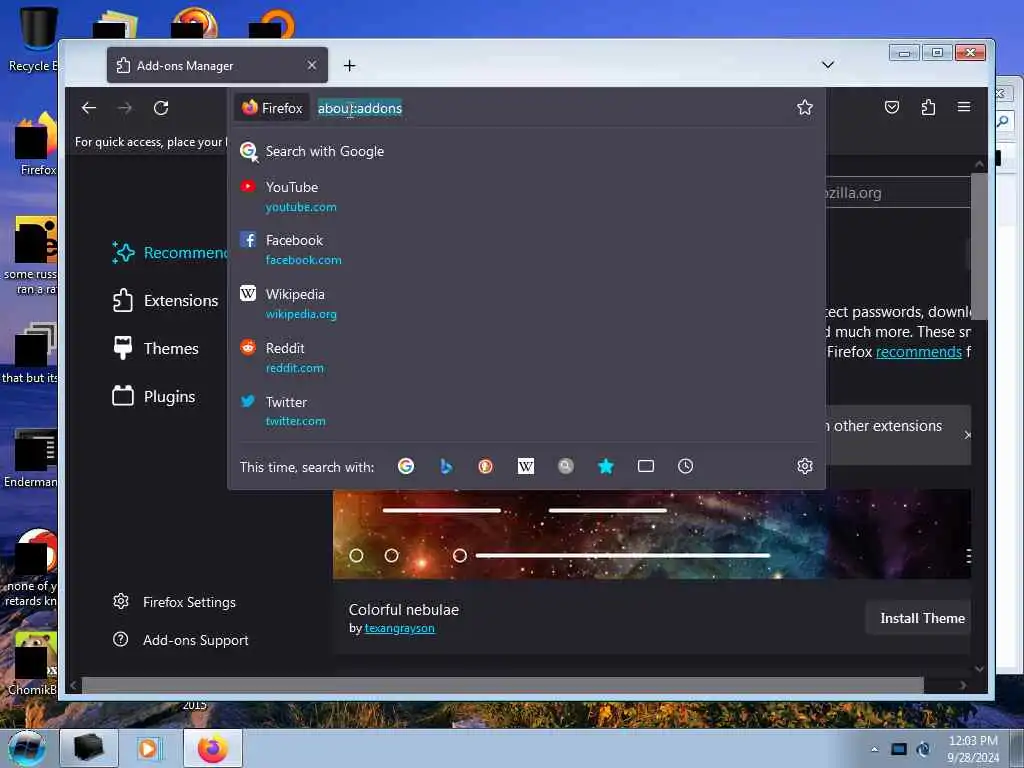Expand the list all tabs chevron

(x=827, y=65)
